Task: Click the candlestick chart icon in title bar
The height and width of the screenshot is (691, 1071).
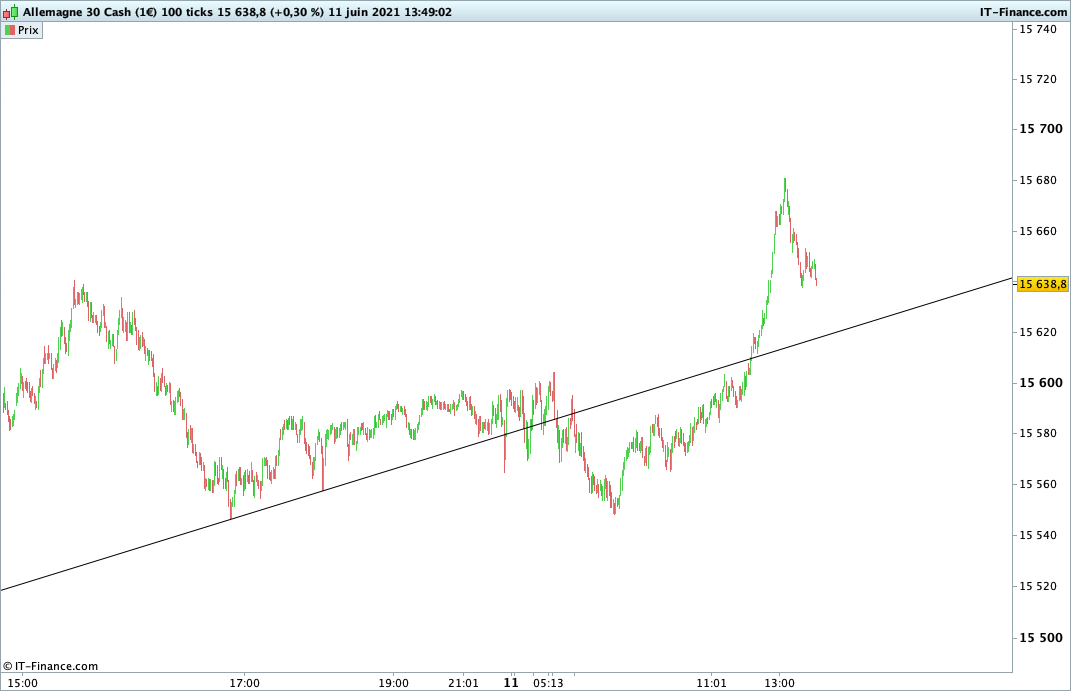Action: pos(10,12)
